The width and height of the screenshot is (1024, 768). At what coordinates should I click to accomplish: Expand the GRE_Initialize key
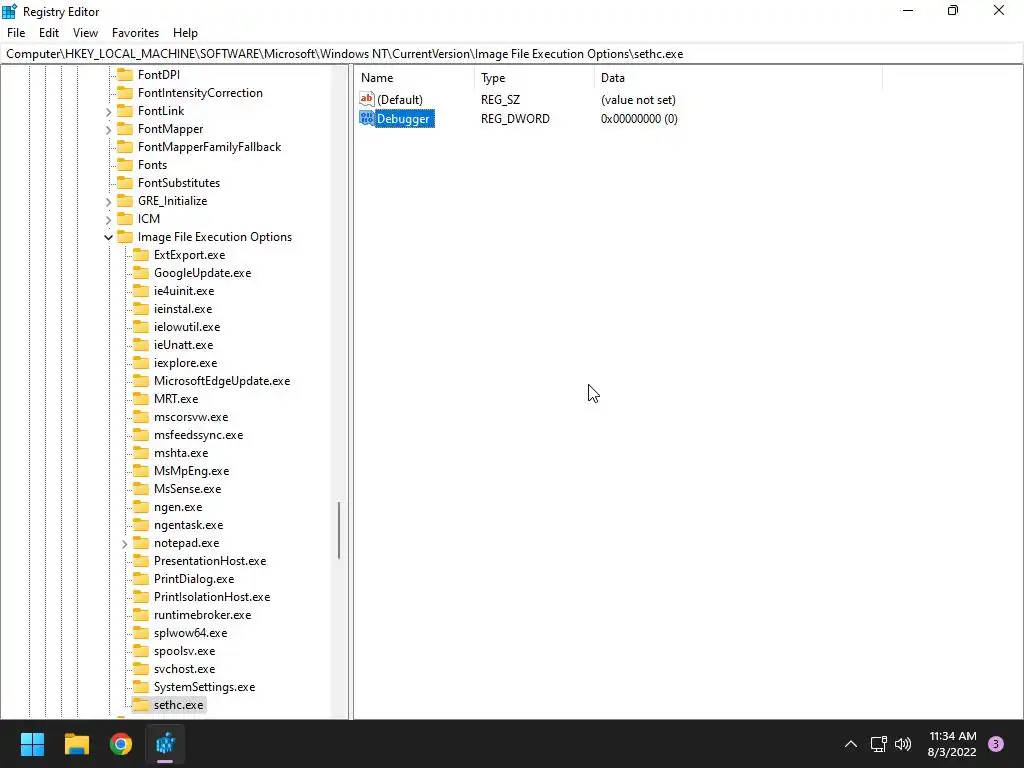click(108, 202)
